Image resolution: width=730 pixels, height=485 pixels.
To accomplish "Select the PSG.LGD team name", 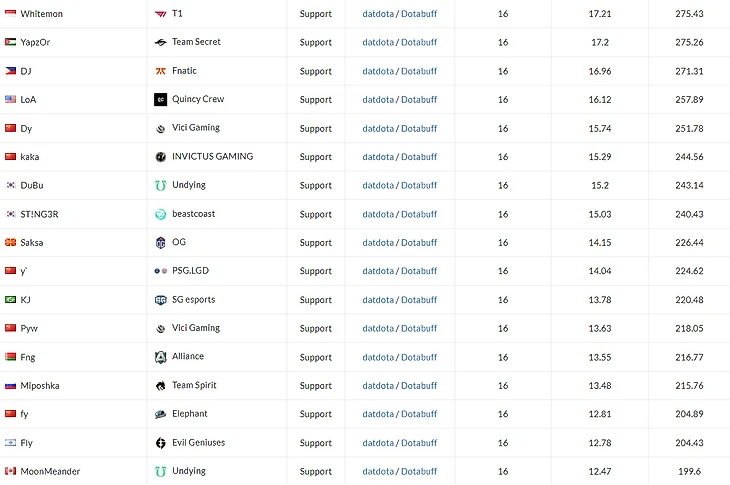I will pos(190,271).
